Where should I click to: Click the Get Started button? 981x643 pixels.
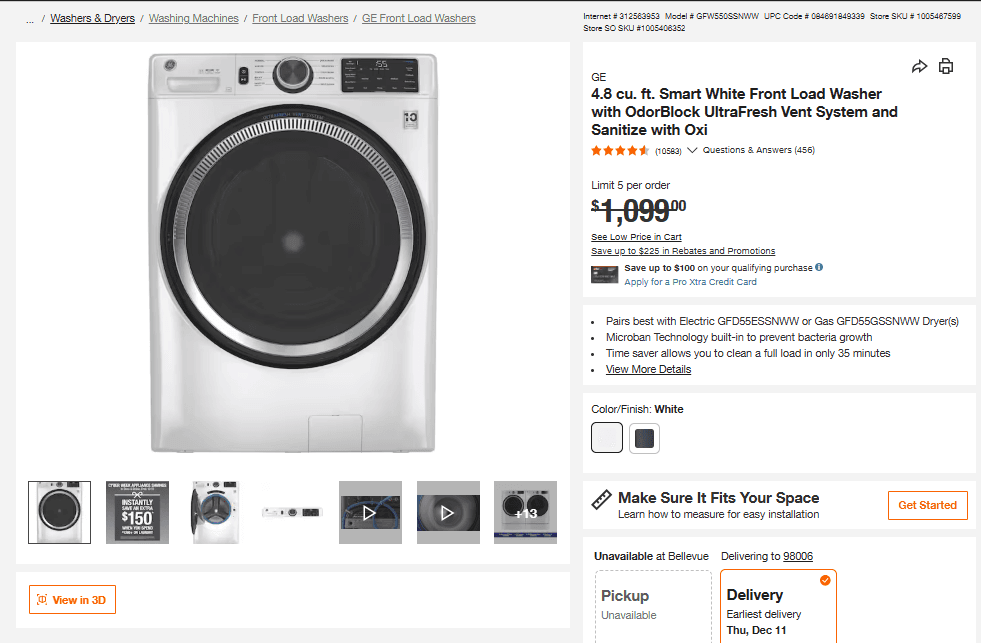[927, 506]
